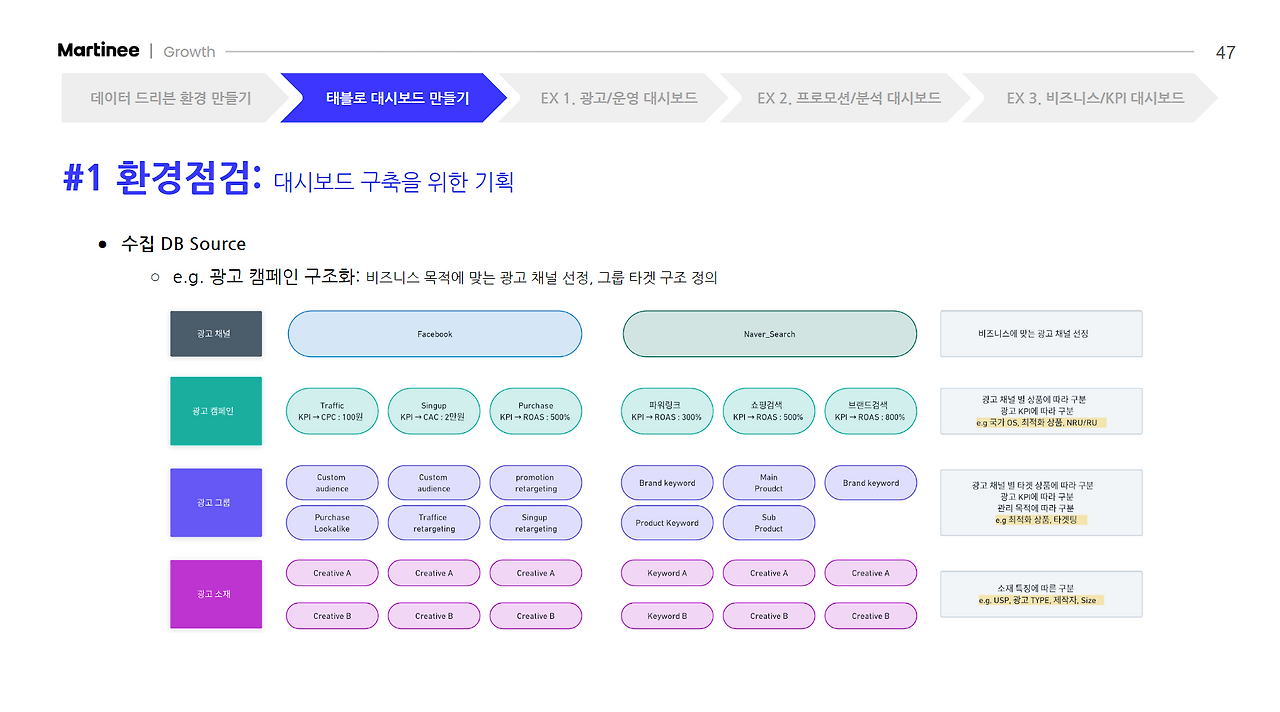Click the Product Keyword group pill
The image size is (1280, 712).
666,523
